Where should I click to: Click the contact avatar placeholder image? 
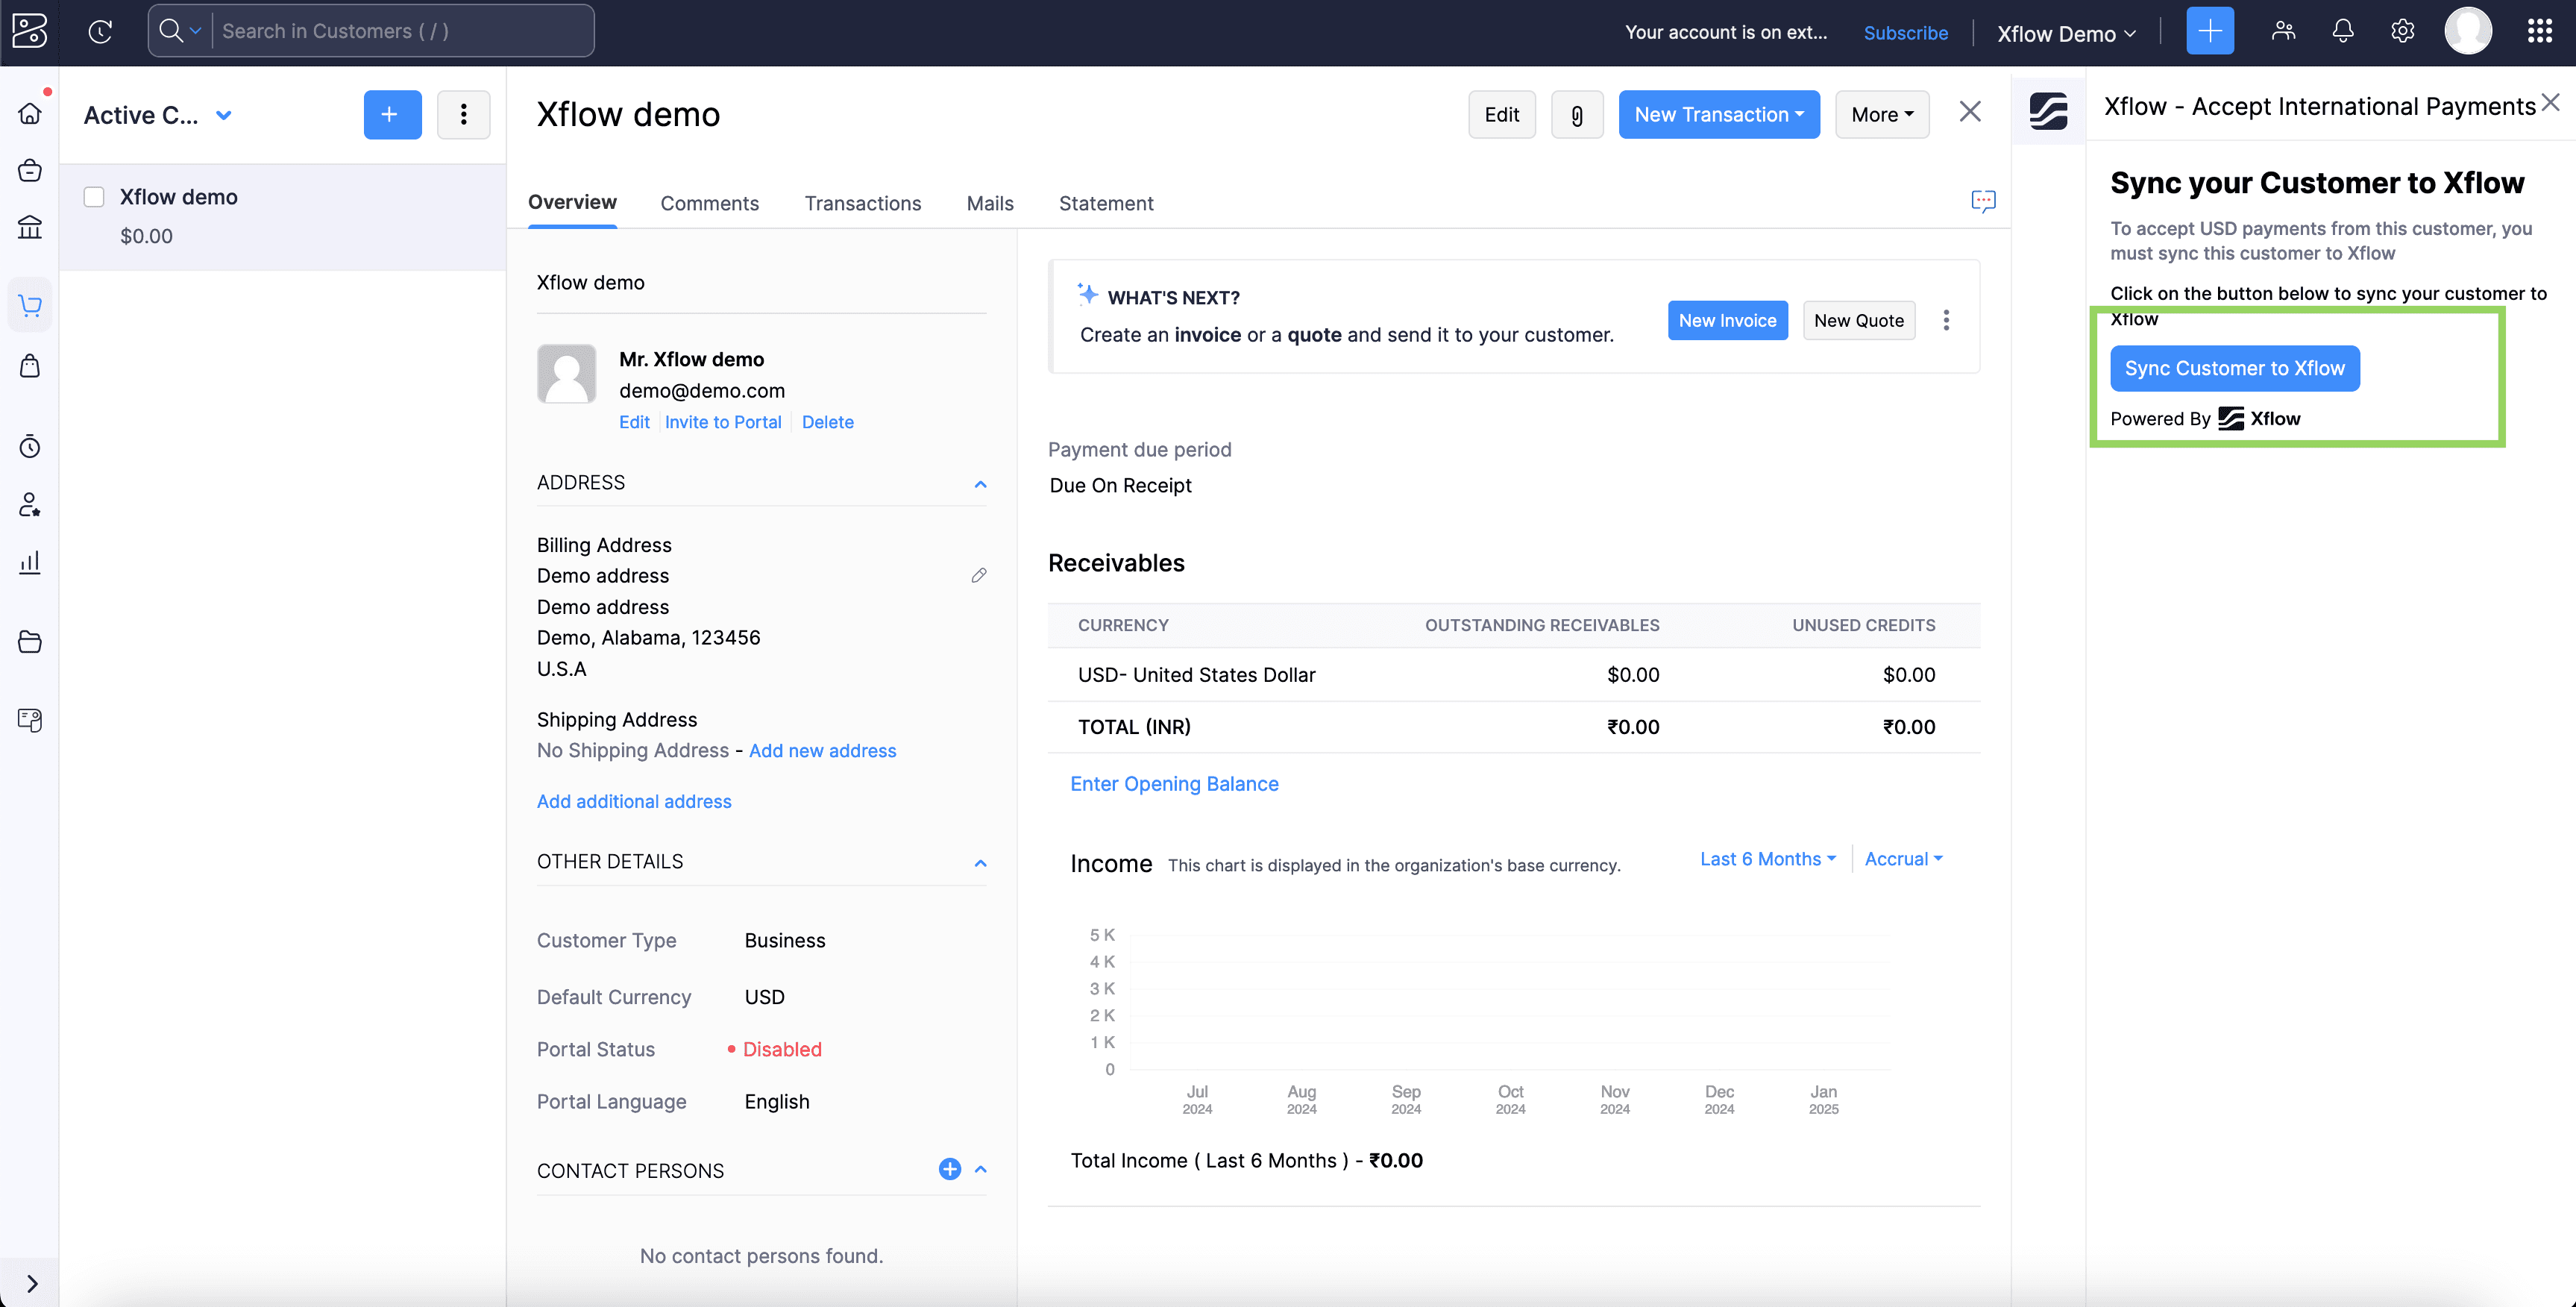pos(567,374)
